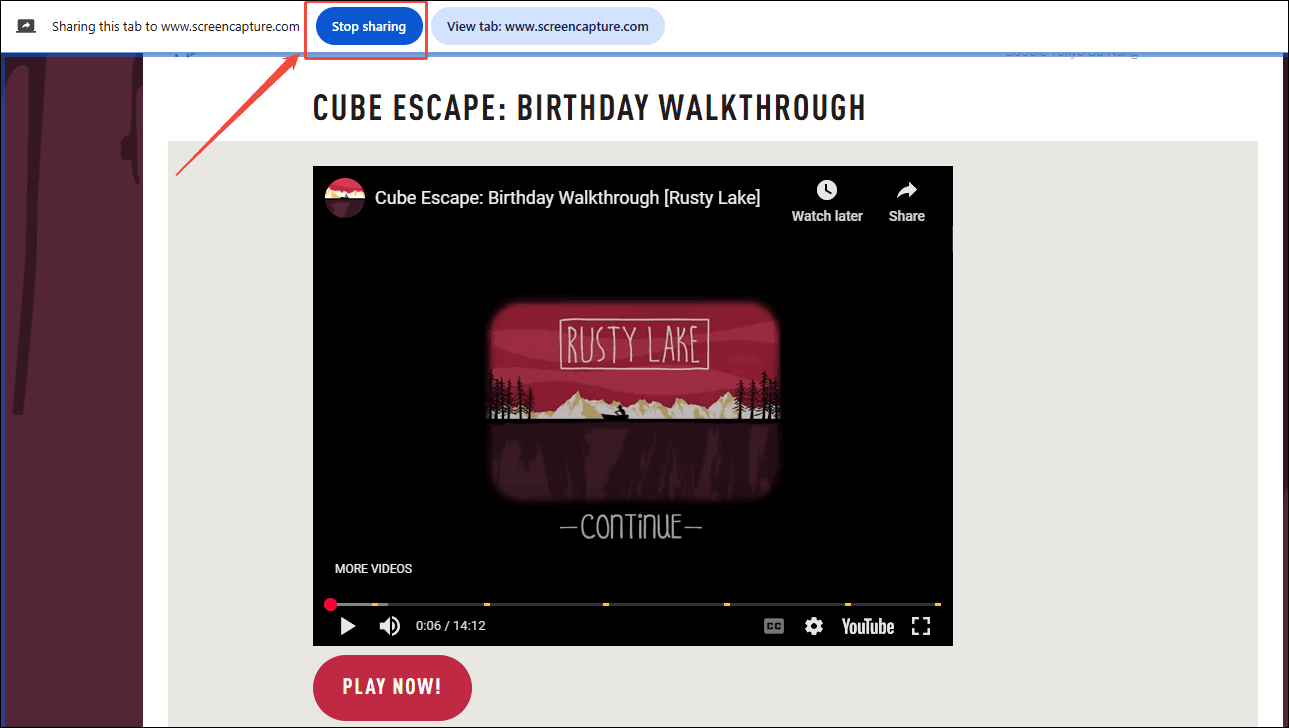Viewport: 1289px width, 728px height.
Task: Click MORE VIDEOS in the player
Action: click(373, 569)
